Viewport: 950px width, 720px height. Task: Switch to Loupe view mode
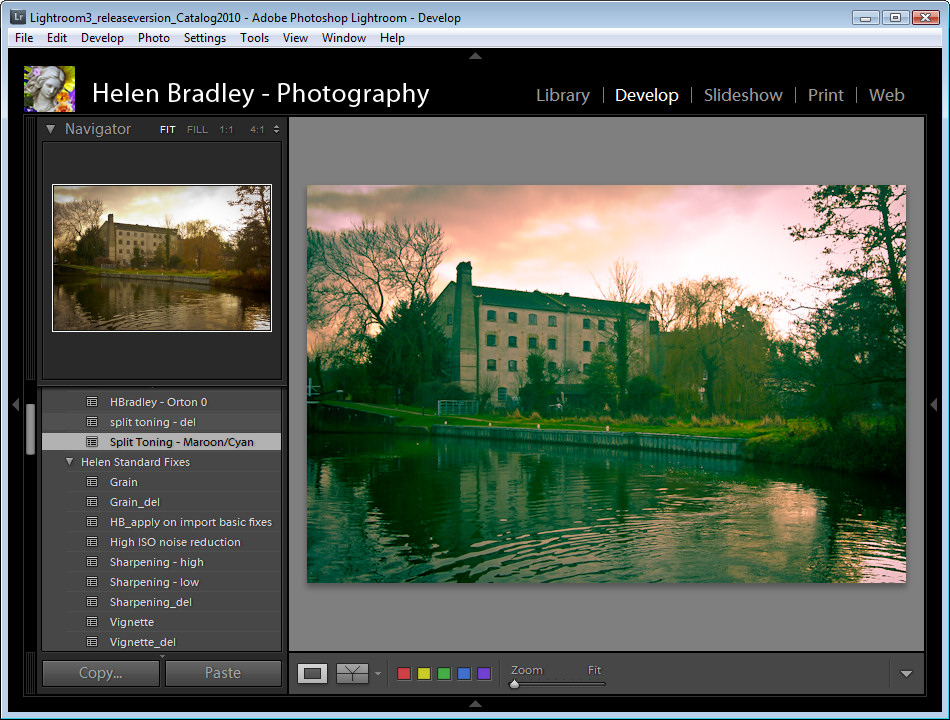313,674
